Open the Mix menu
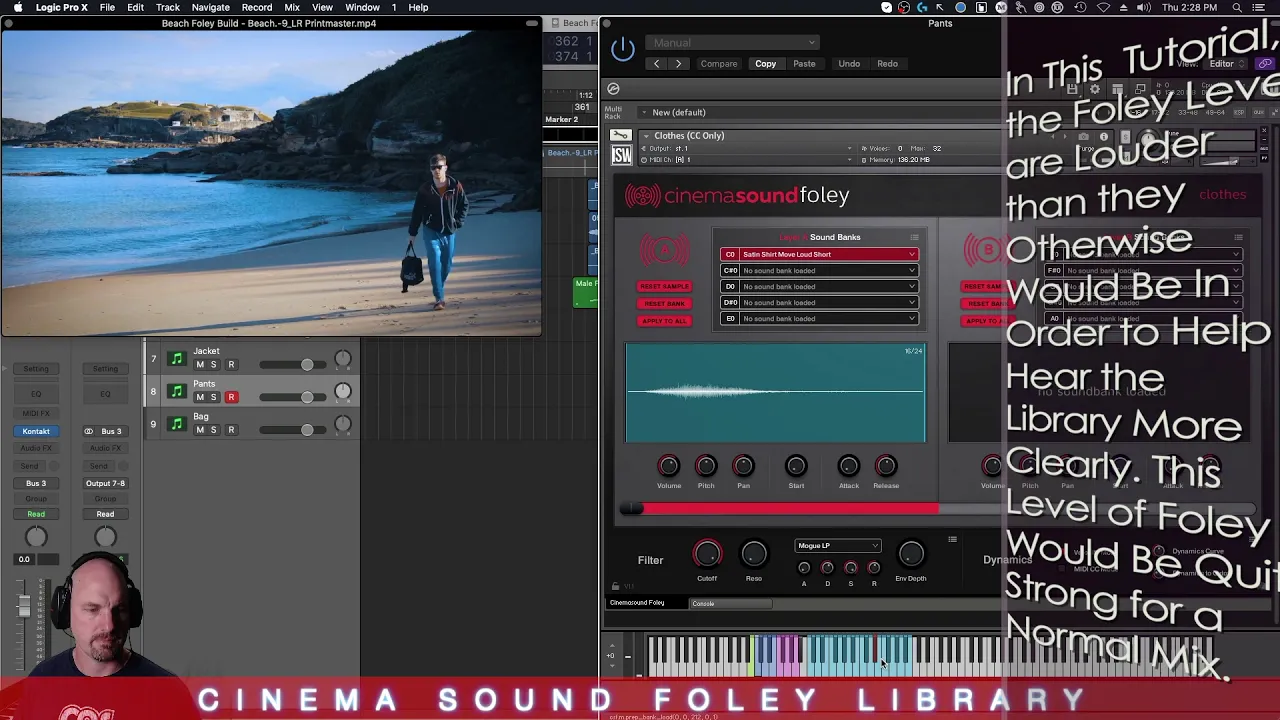 (292, 7)
